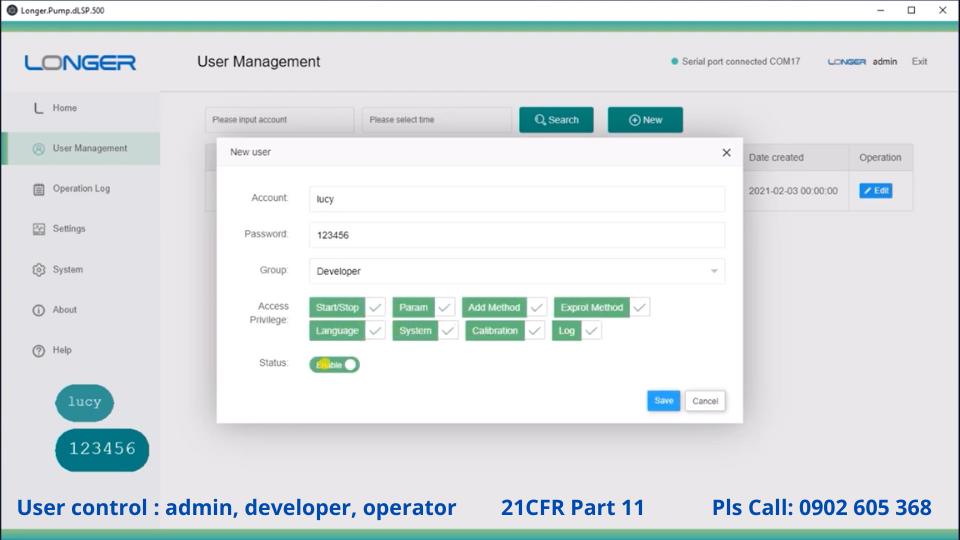Open the Help question mark icon

39,351
